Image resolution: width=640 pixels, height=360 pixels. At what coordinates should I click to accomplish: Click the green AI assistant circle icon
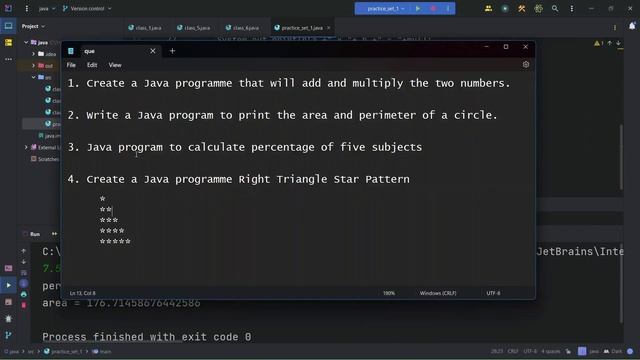pos(505,8)
